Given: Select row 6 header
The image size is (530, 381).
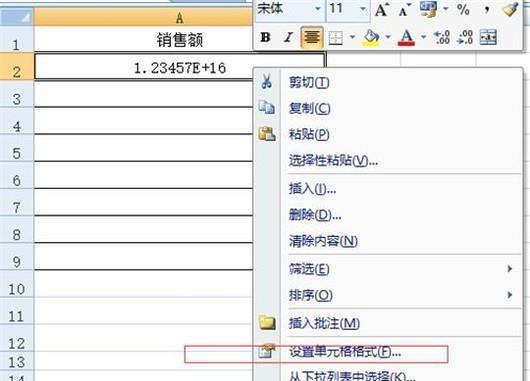Looking at the screenshot, I should click(17, 175).
